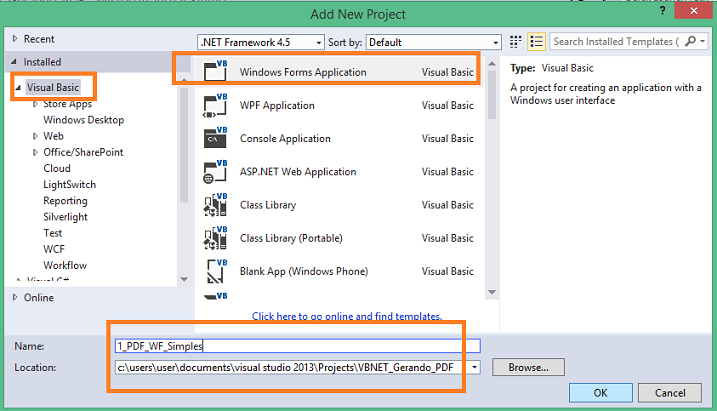Click the Blank App (Windows Phone) icon

216,271
